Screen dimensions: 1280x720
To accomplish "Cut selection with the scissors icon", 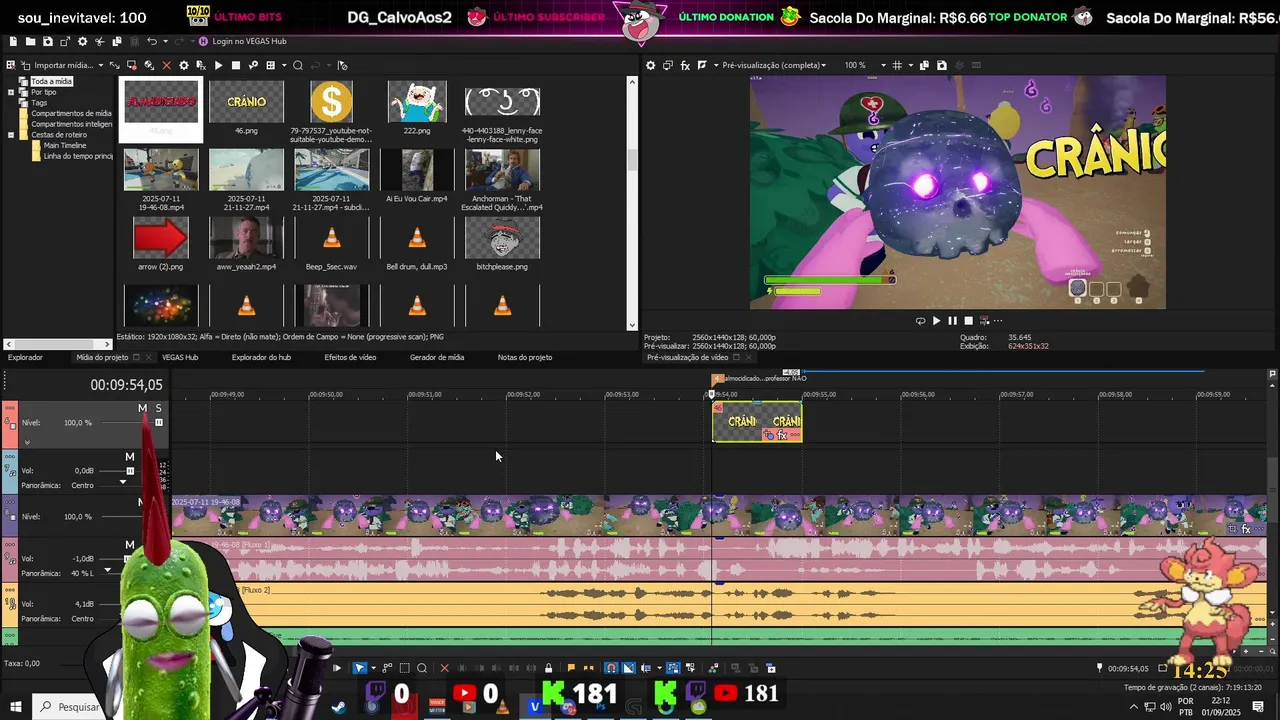I will point(100,41).
